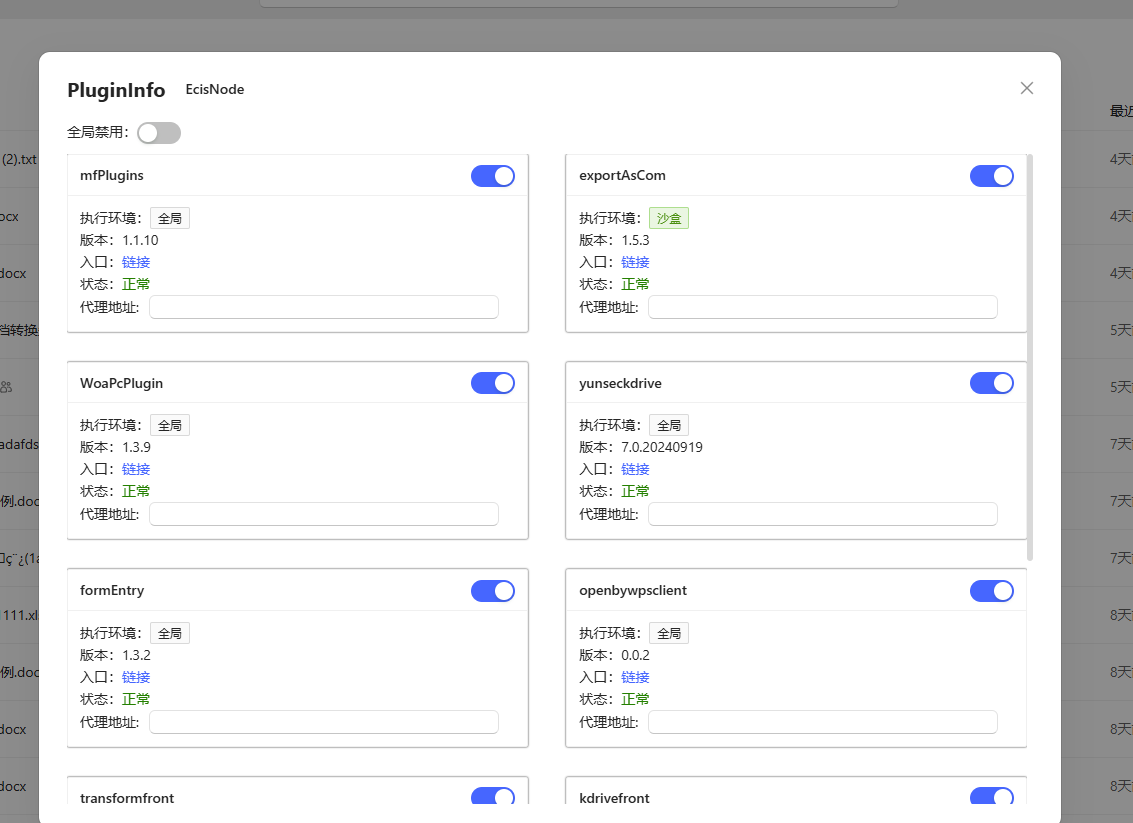Viewport: 1133px width, 823px height.
Task: Switch off the yunseckdrive plugin
Action: (x=991, y=383)
